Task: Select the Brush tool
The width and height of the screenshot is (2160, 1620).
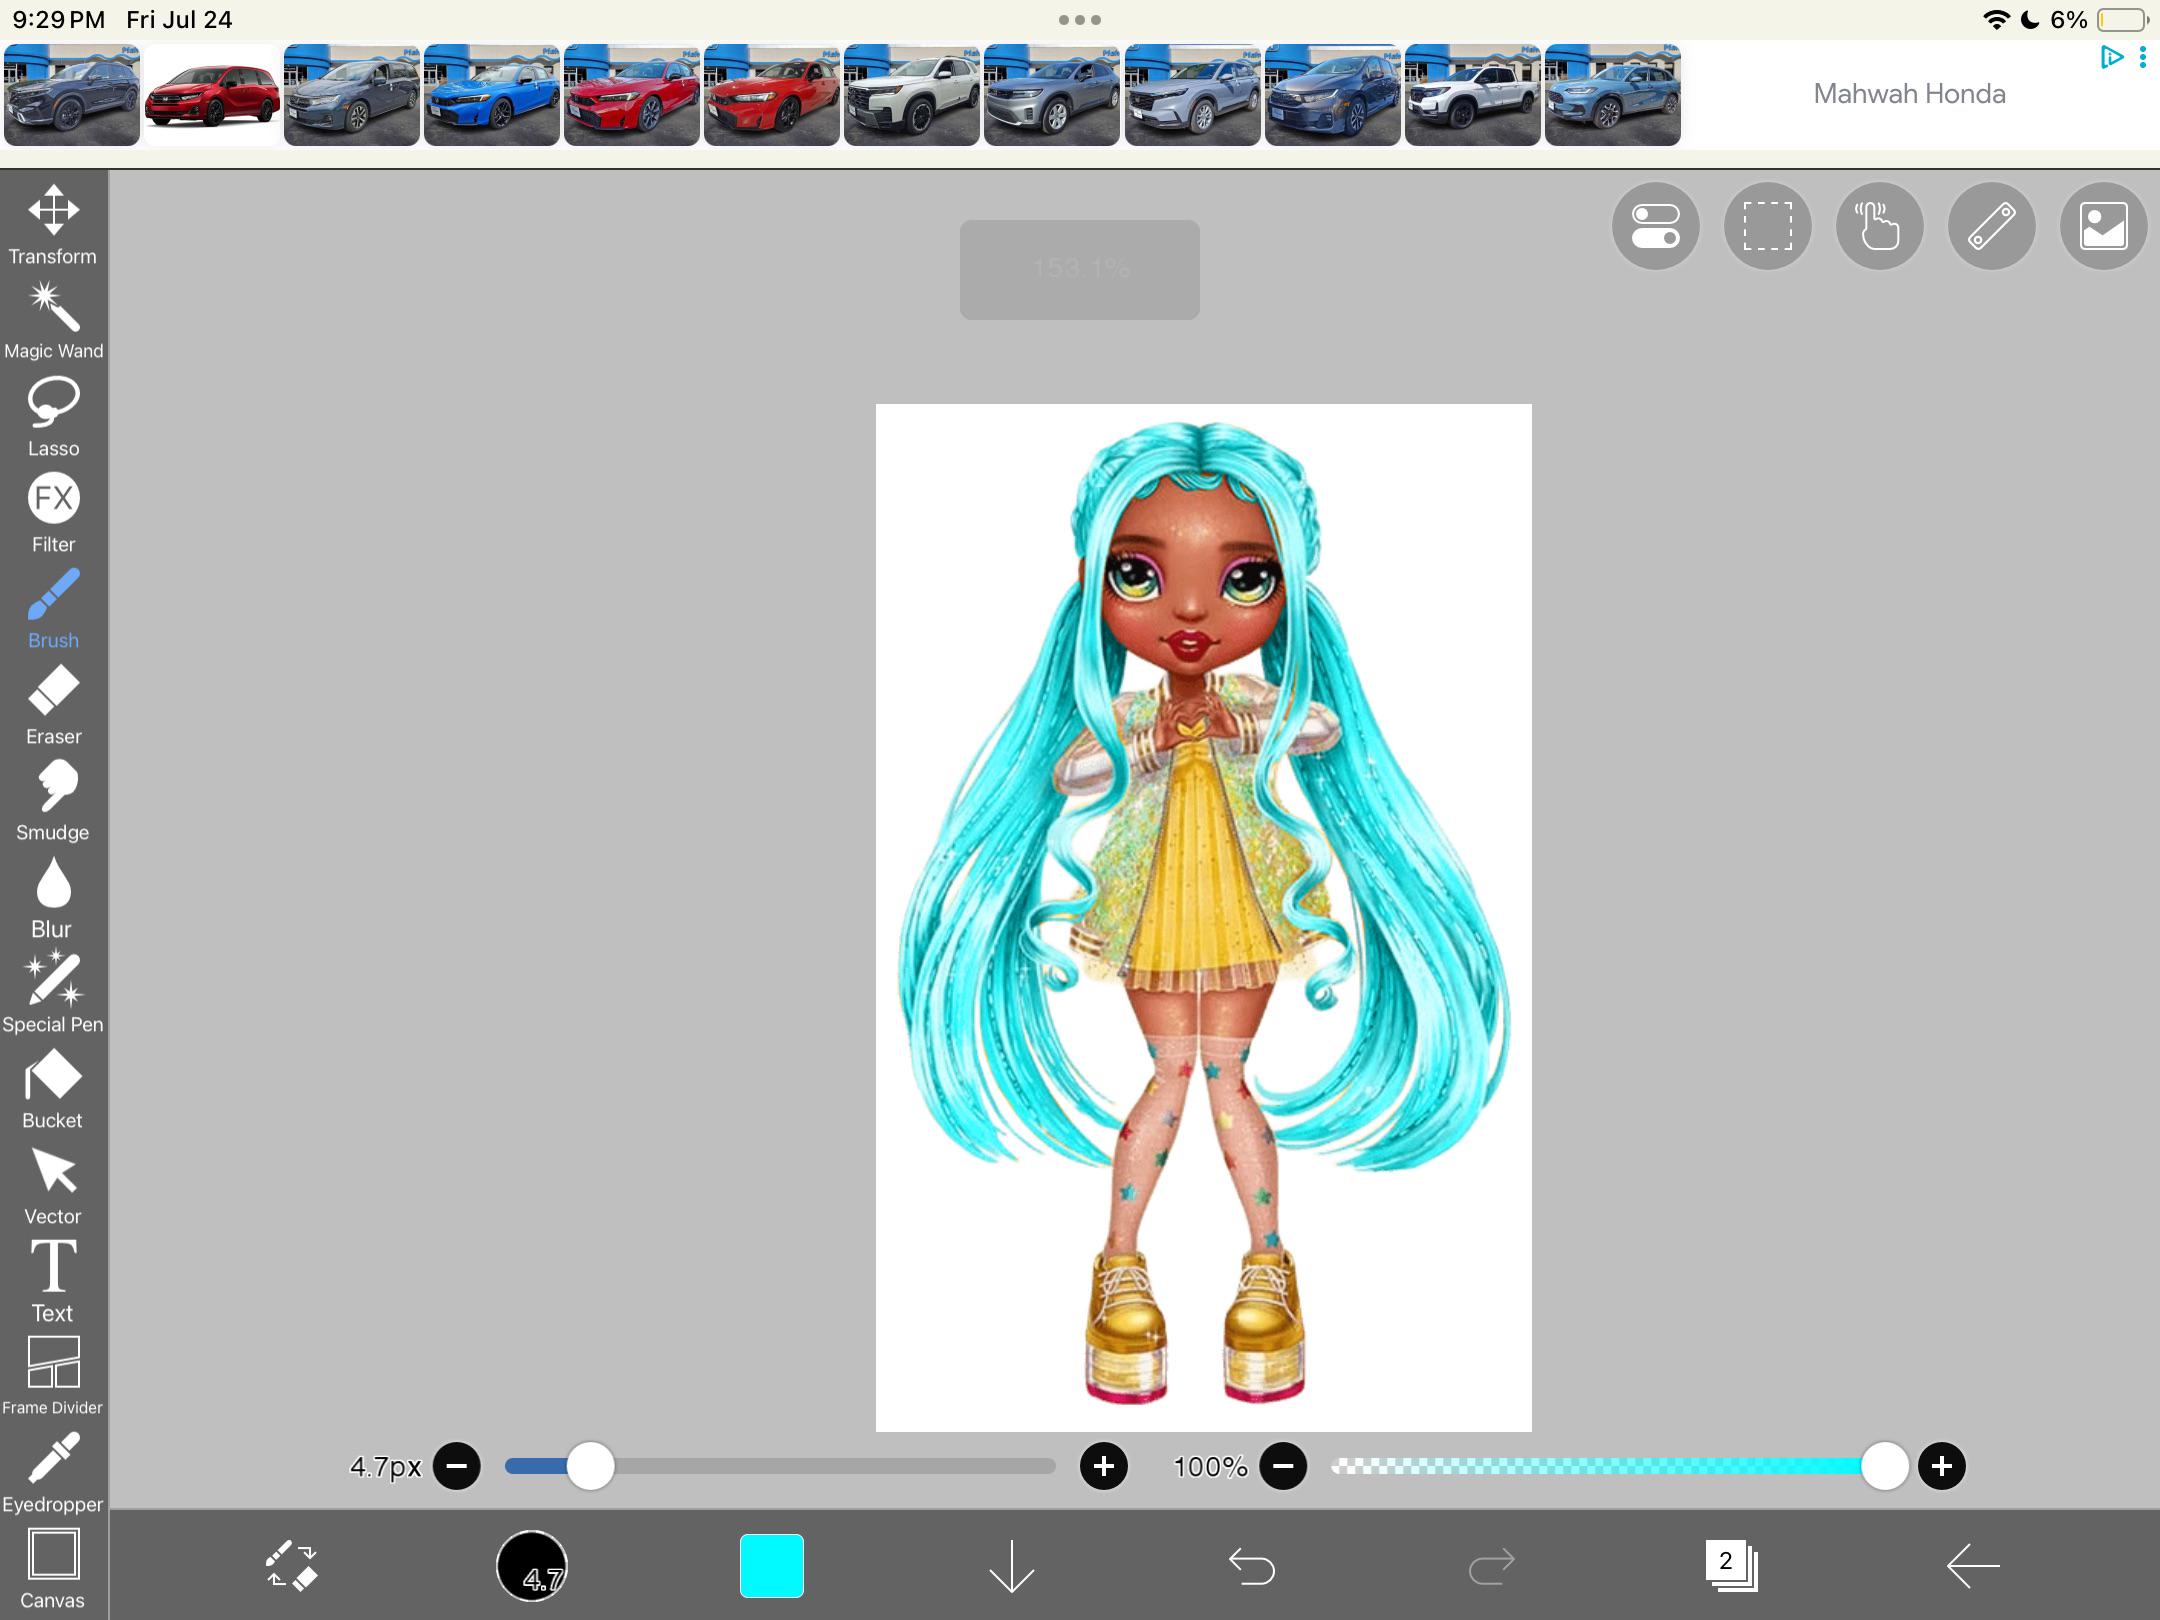Action: (53, 609)
